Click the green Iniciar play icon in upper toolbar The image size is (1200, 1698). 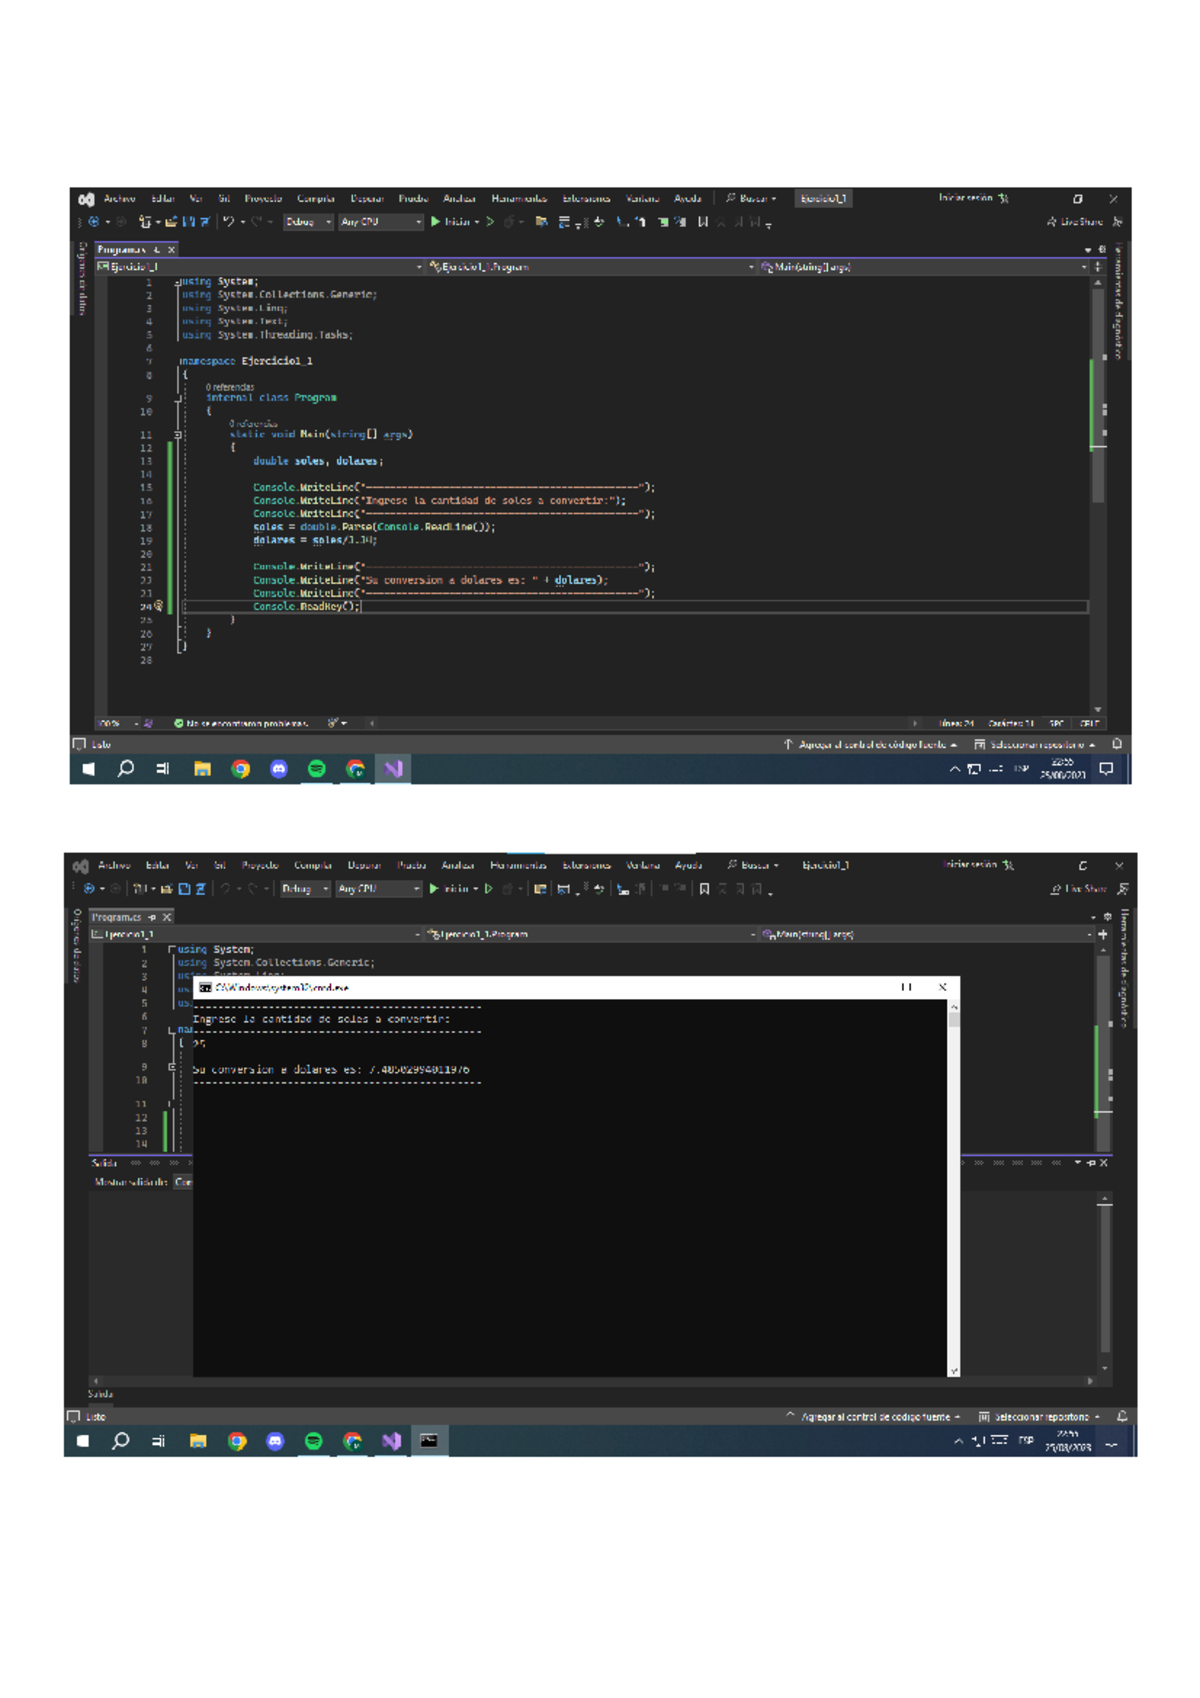[x=435, y=222]
